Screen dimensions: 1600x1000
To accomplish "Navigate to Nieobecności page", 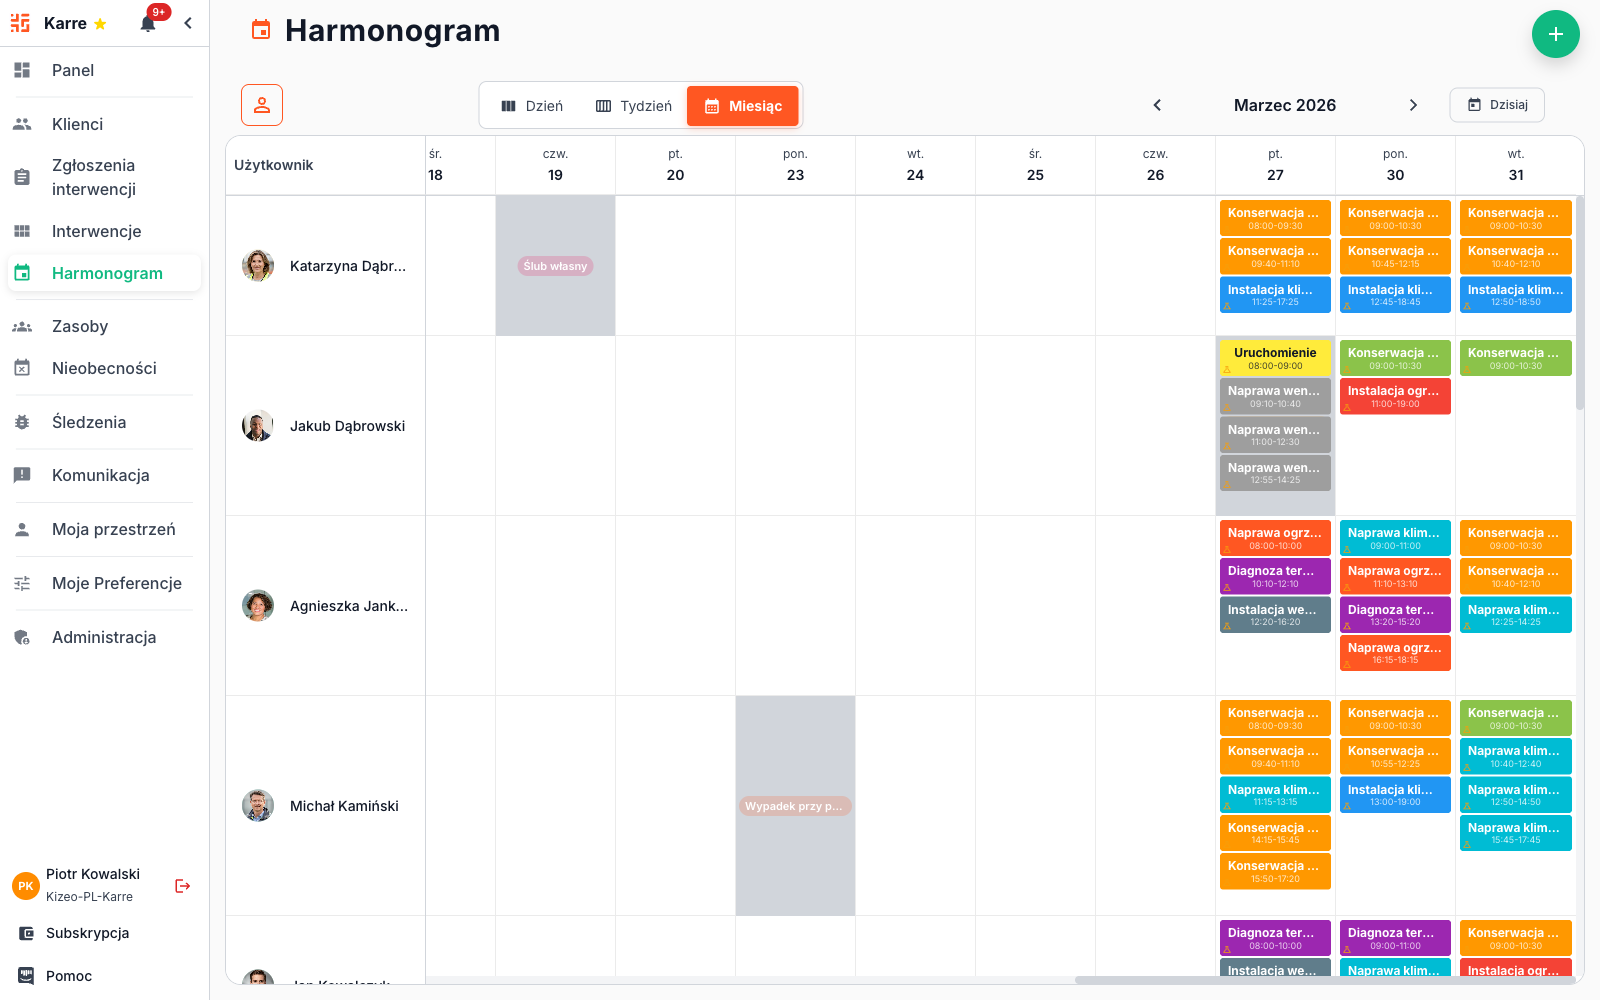I will [x=104, y=368].
